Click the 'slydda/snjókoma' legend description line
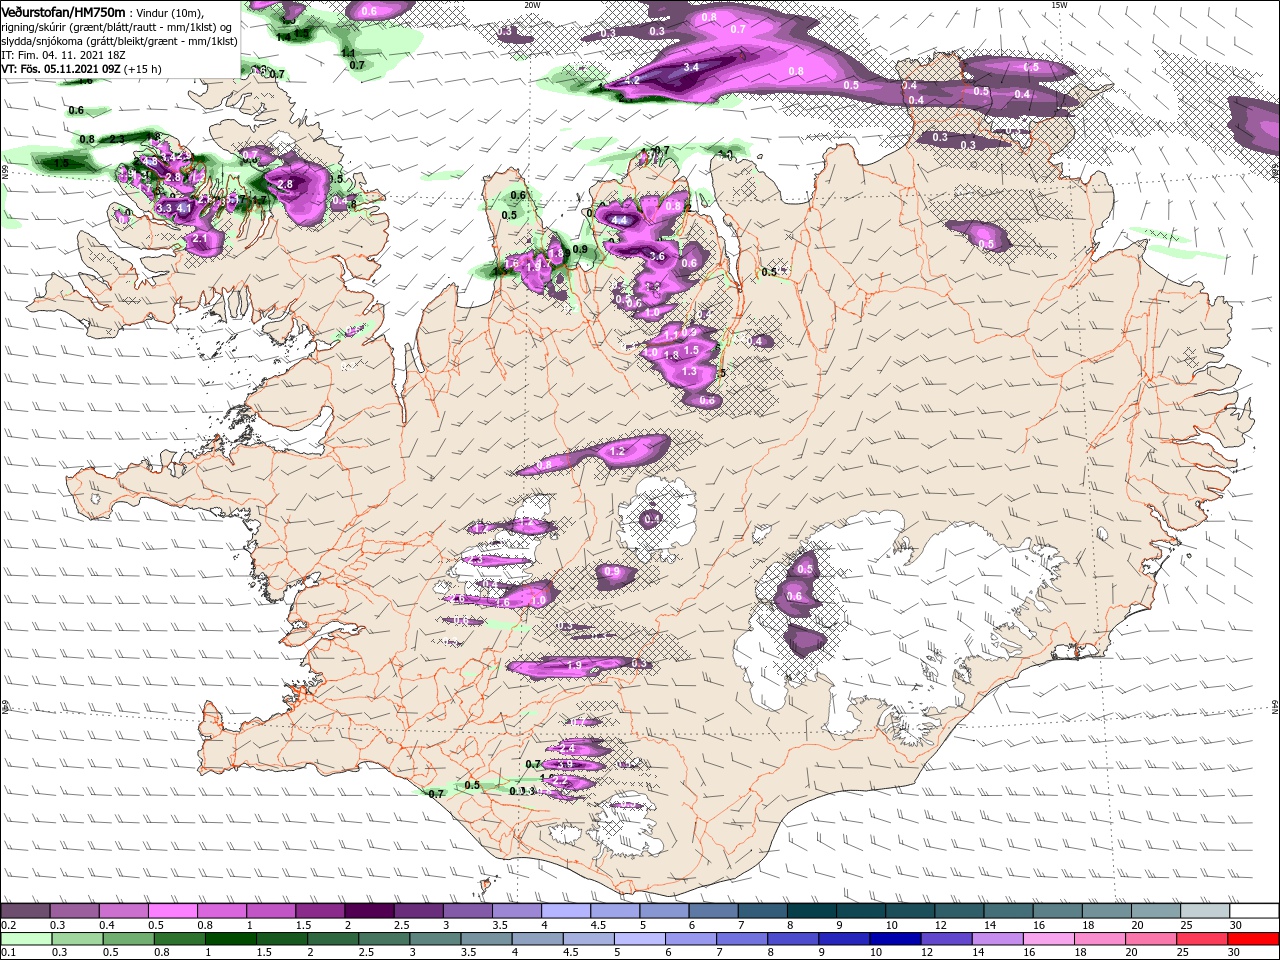 [119, 41]
